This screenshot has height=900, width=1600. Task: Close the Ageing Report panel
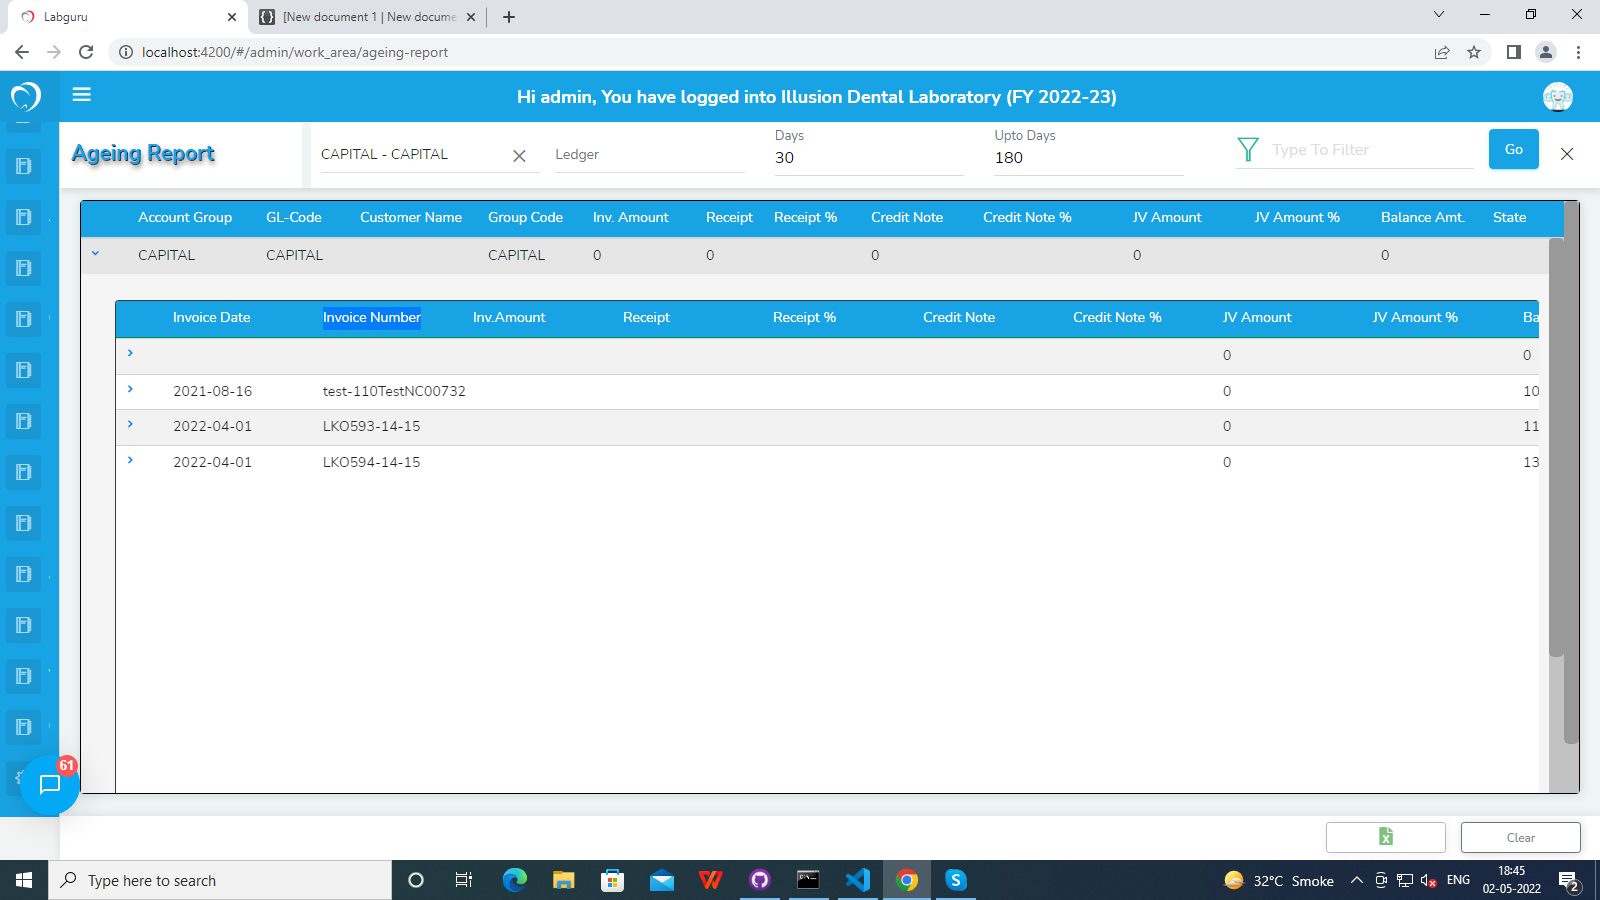click(x=1567, y=154)
